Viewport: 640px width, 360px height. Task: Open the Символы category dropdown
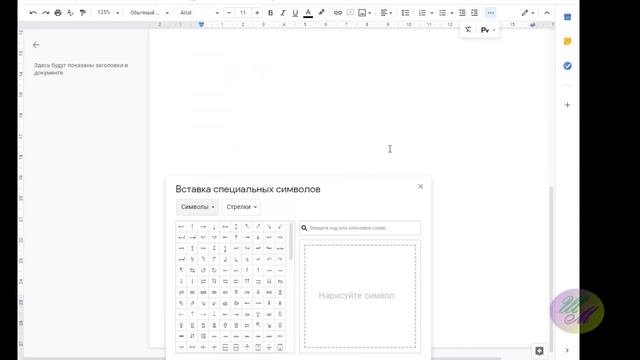click(x=198, y=207)
